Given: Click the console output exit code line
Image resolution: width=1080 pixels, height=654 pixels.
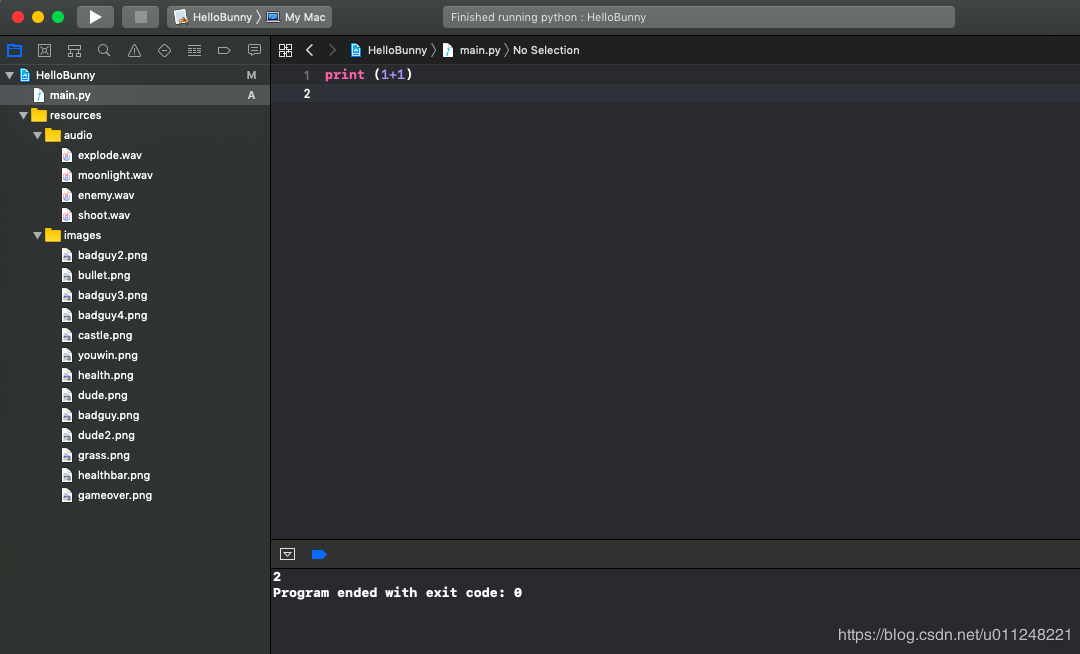Looking at the screenshot, I should (x=397, y=593).
